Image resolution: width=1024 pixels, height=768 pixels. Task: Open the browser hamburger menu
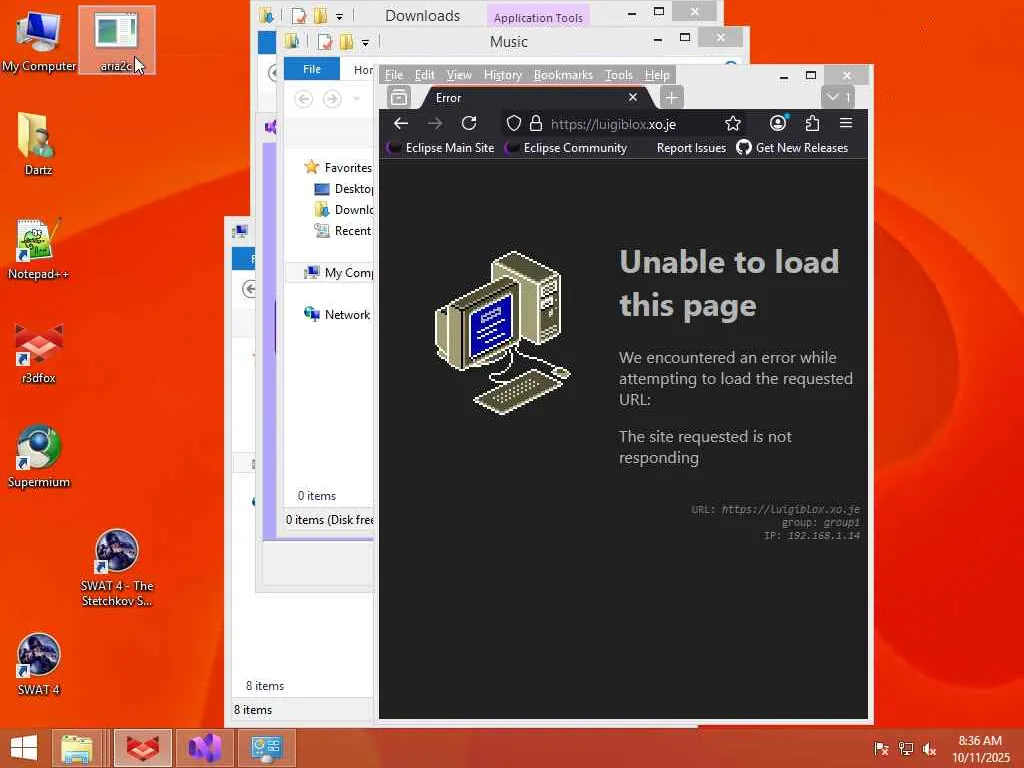tap(846, 123)
